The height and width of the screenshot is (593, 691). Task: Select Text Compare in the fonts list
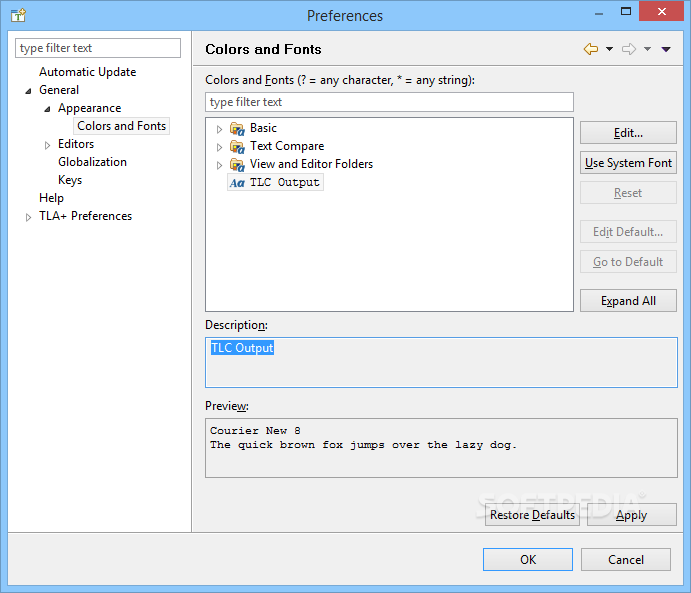coord(287,146)
